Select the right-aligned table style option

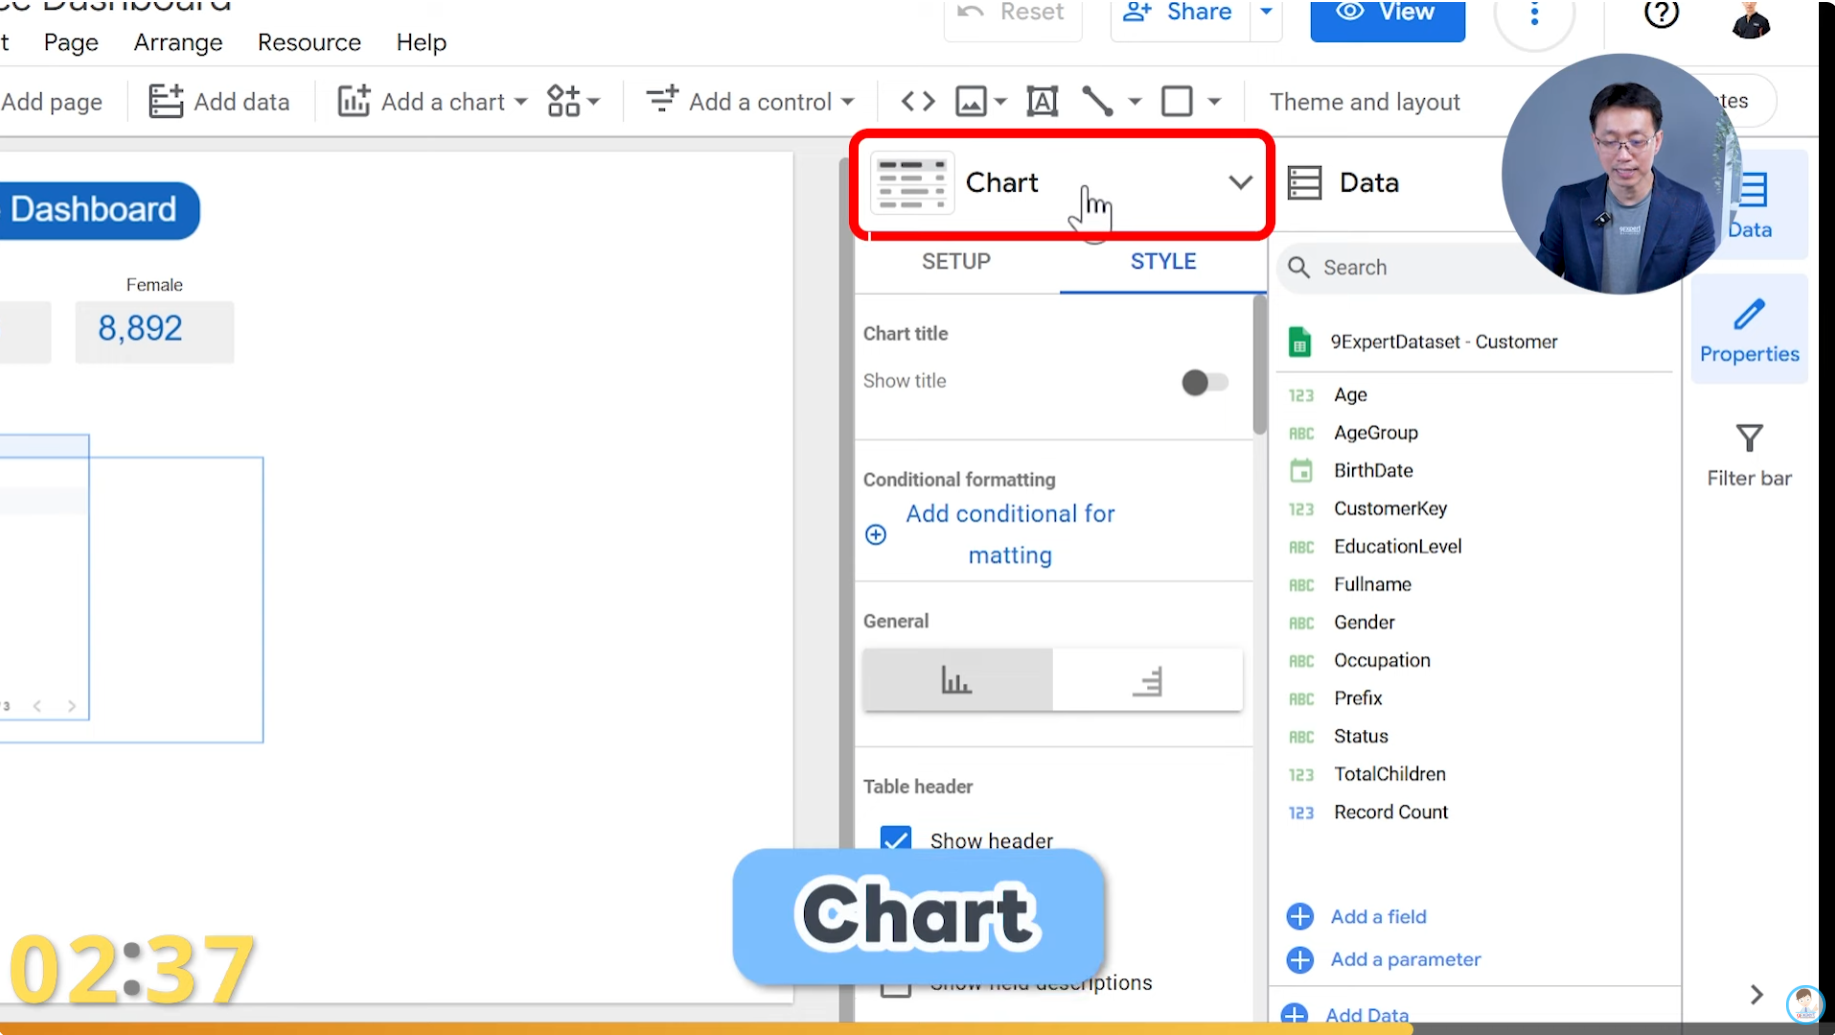coord(1147,680)
